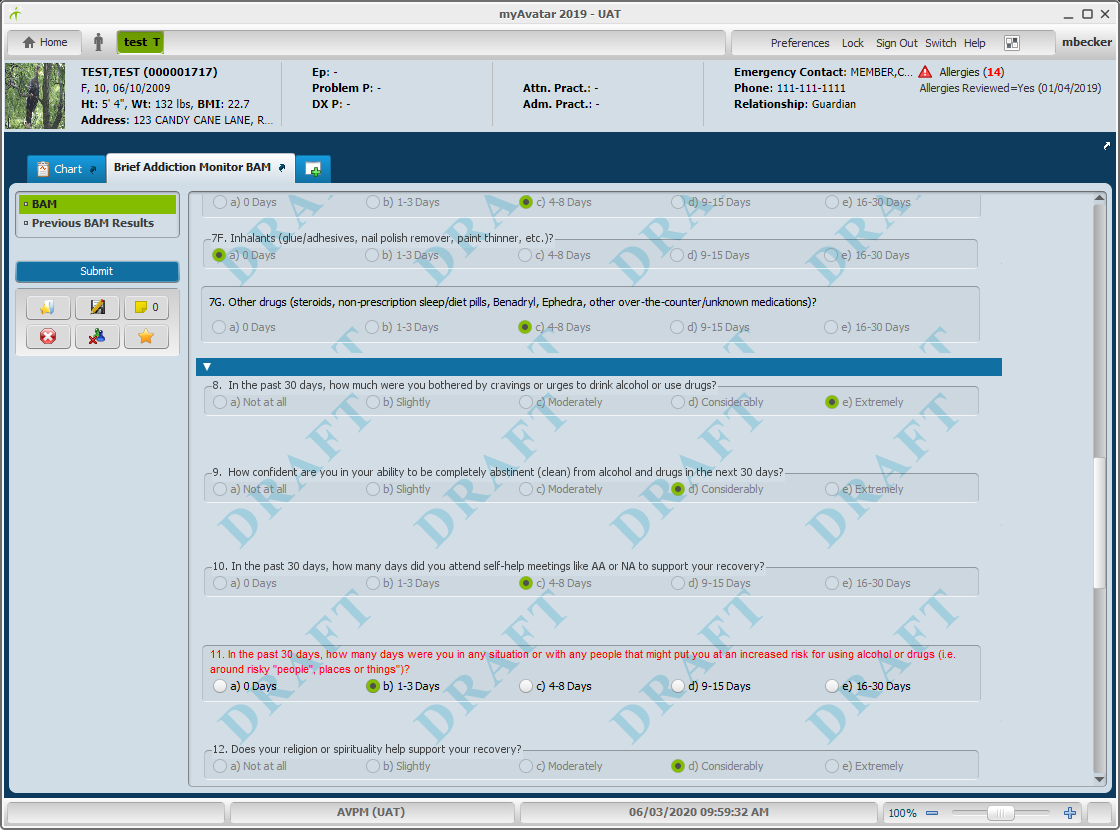Switch to the Chart tab
The image size is (1120, 830).
pyautogui.click(x=66, y=169)
